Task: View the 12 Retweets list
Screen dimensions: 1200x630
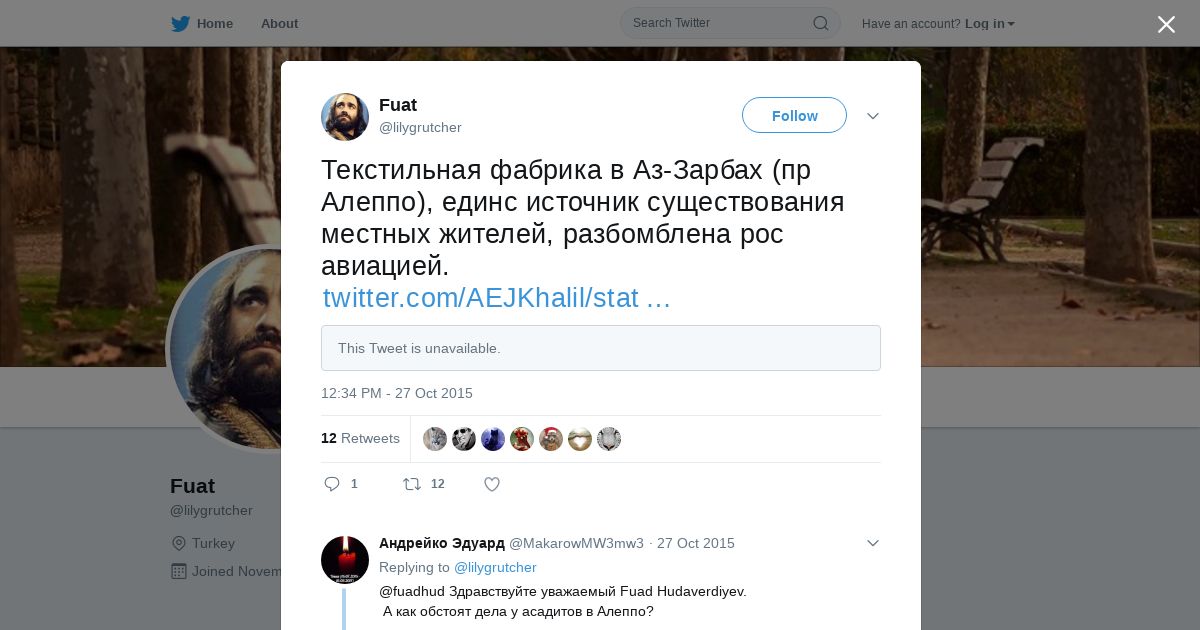Action: click(360, 438)
